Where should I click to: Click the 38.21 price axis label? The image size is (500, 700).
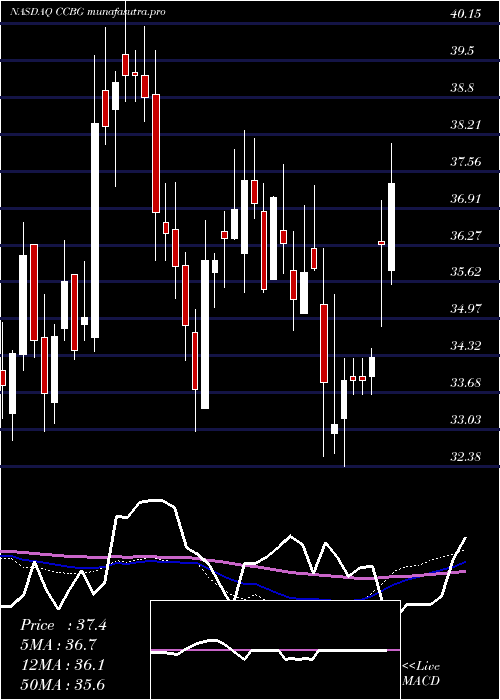pos(465,125)
